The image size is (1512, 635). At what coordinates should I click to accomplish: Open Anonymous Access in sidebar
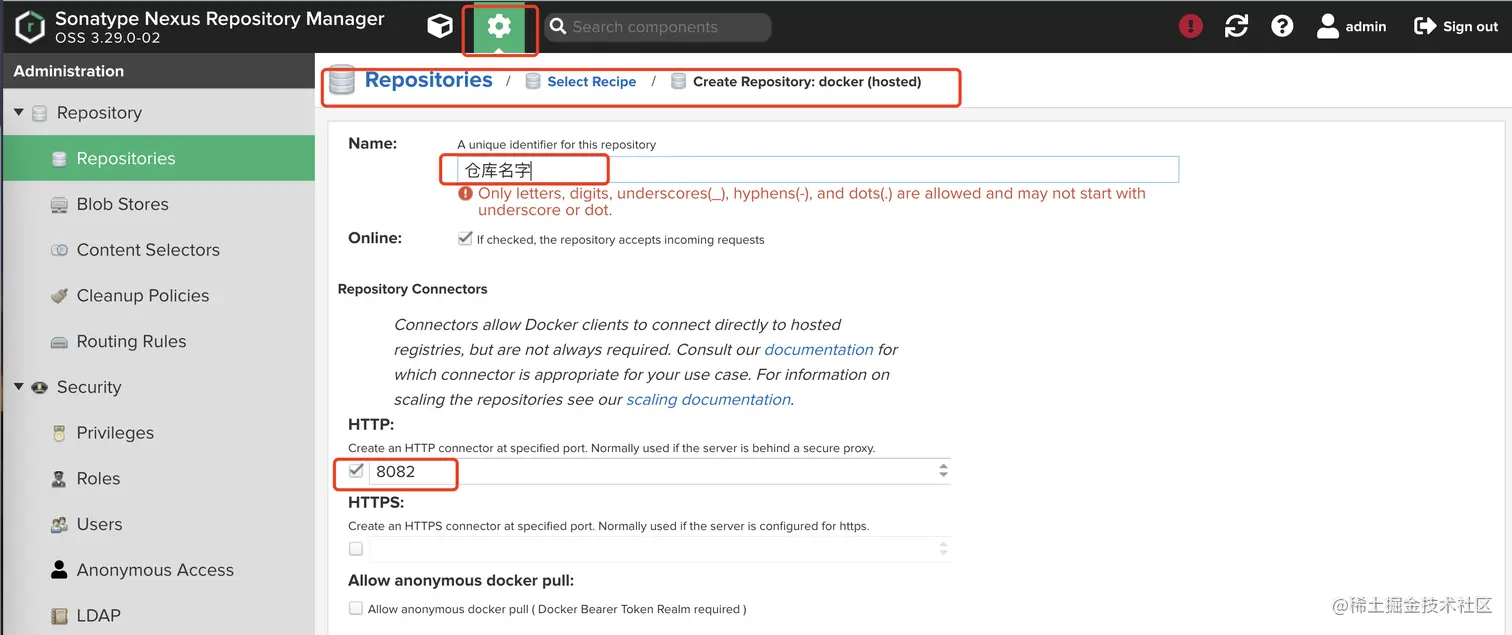coord(159,570)
